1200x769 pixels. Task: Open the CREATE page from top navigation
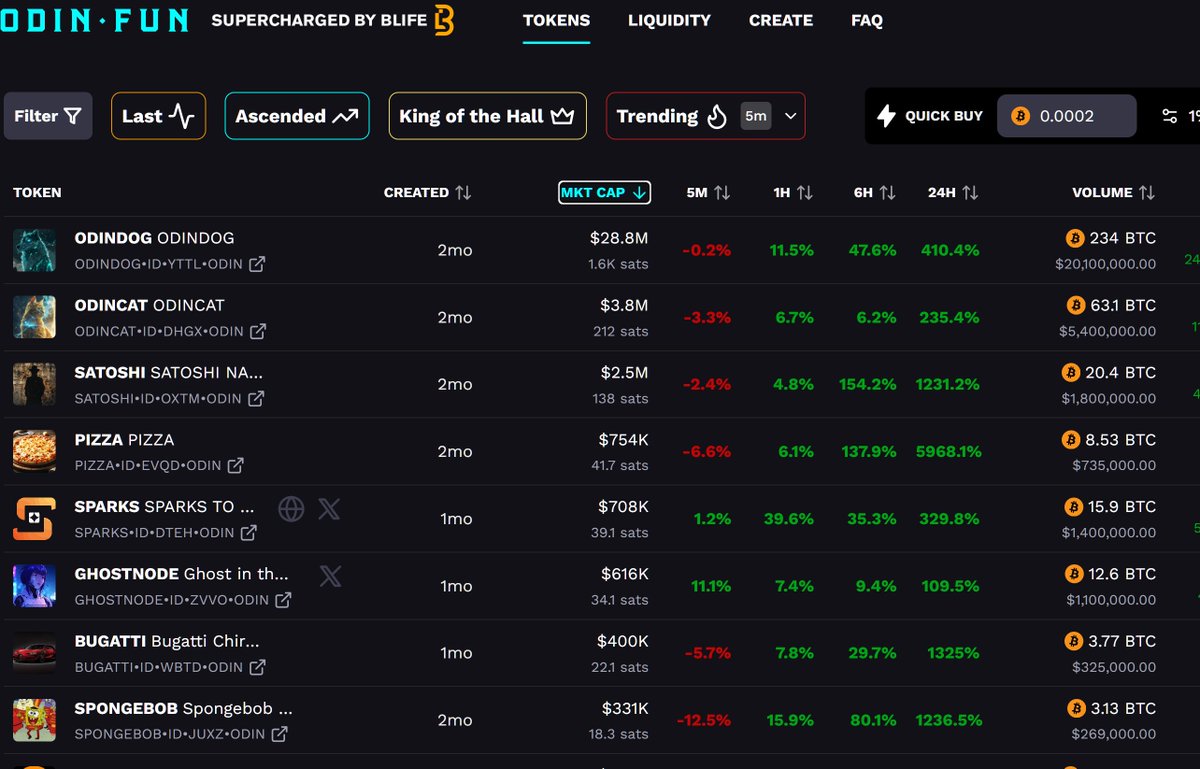[x=780, y=20]
